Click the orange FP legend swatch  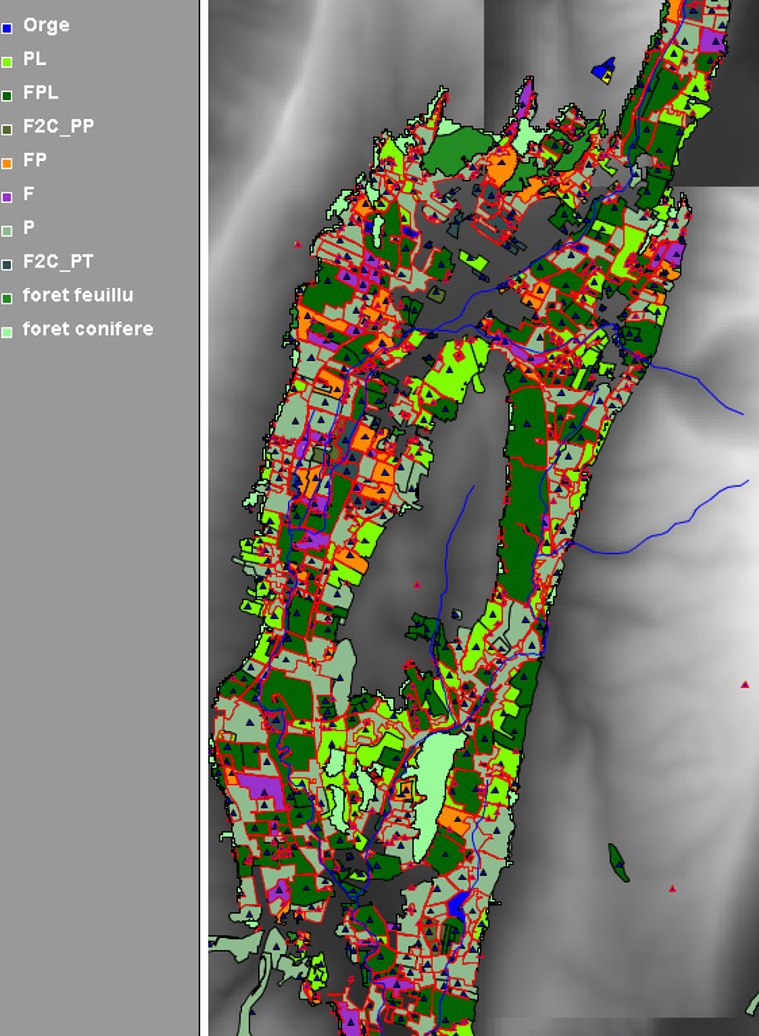pos(7,163)
